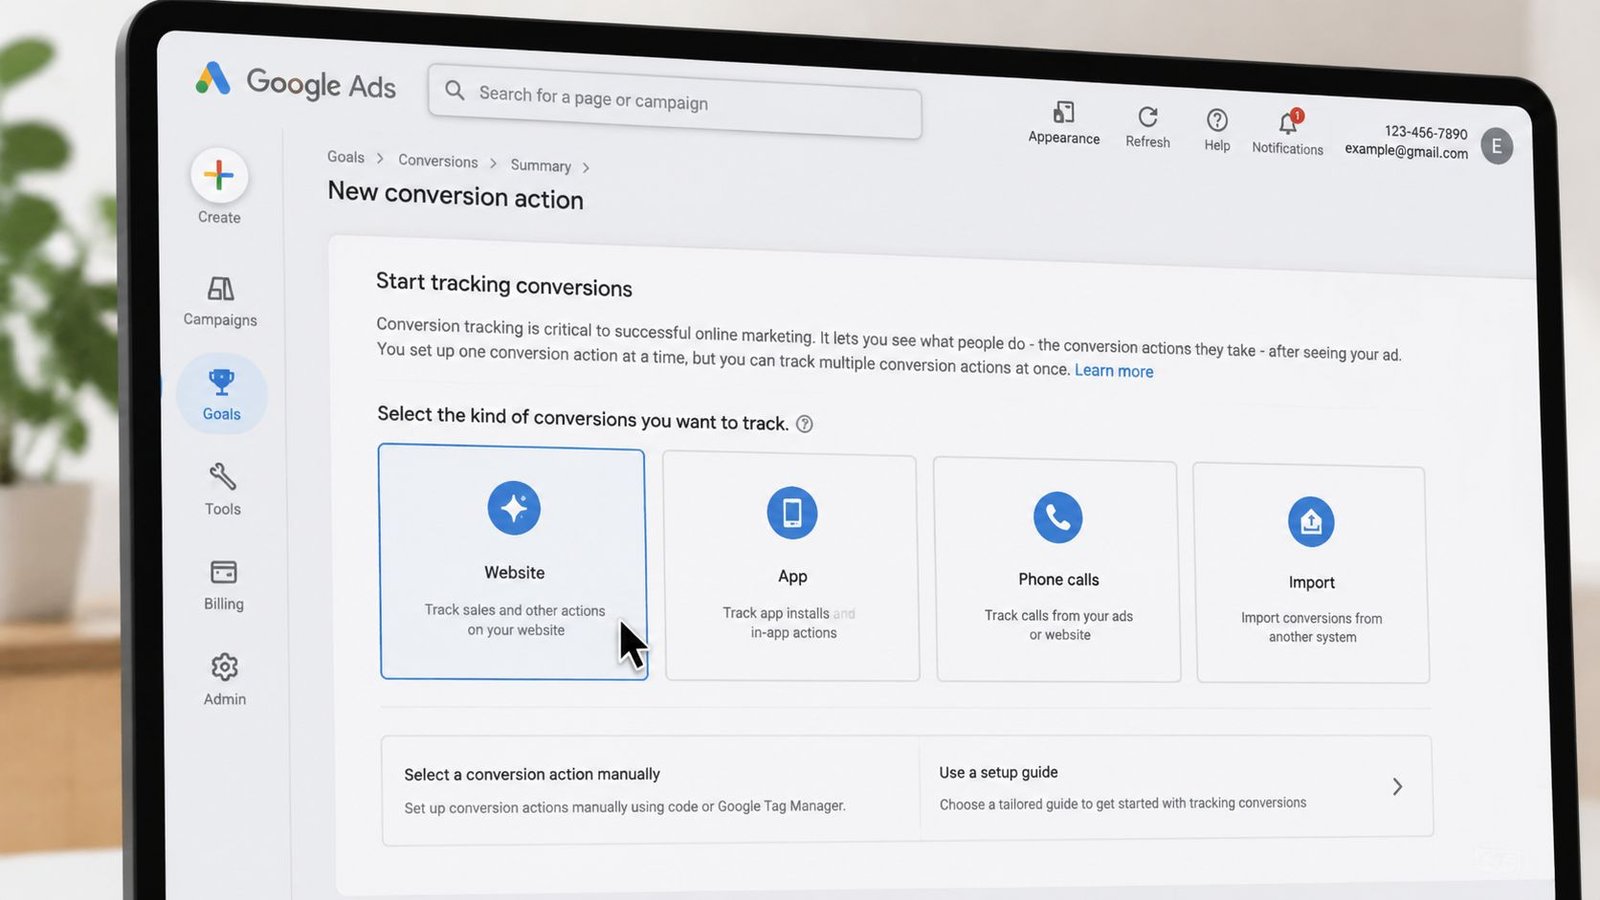Go to Conversions breadcrumb

(x=438, y=161)
